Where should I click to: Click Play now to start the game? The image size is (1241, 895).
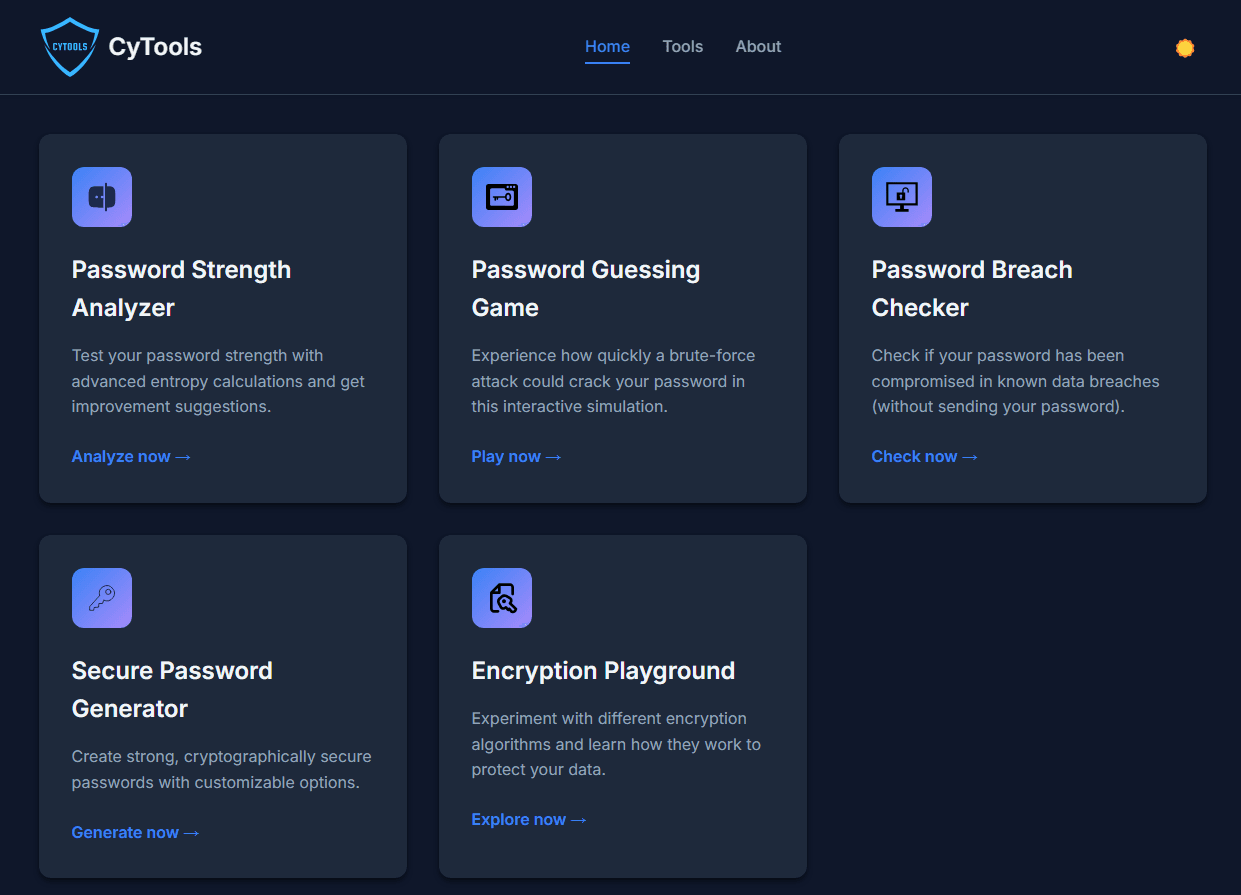516,456
